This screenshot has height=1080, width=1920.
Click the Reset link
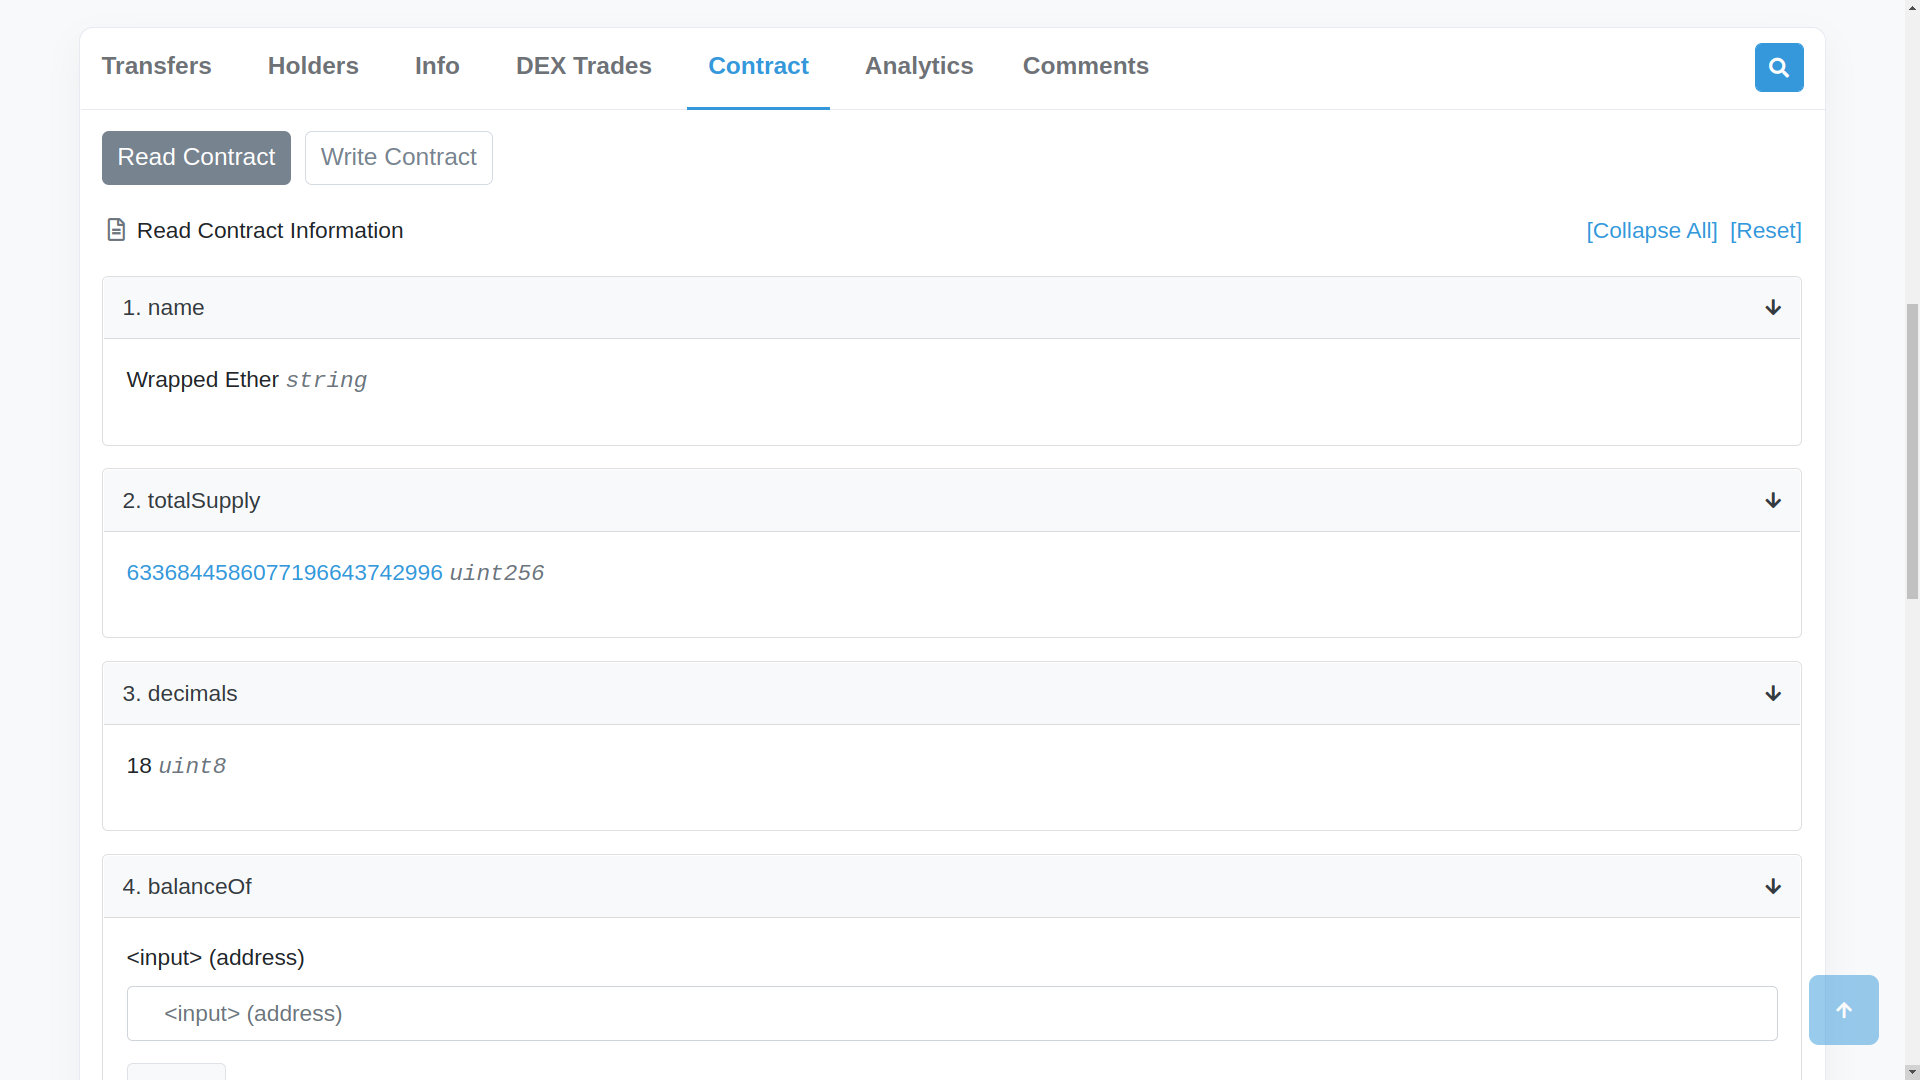1766,229
